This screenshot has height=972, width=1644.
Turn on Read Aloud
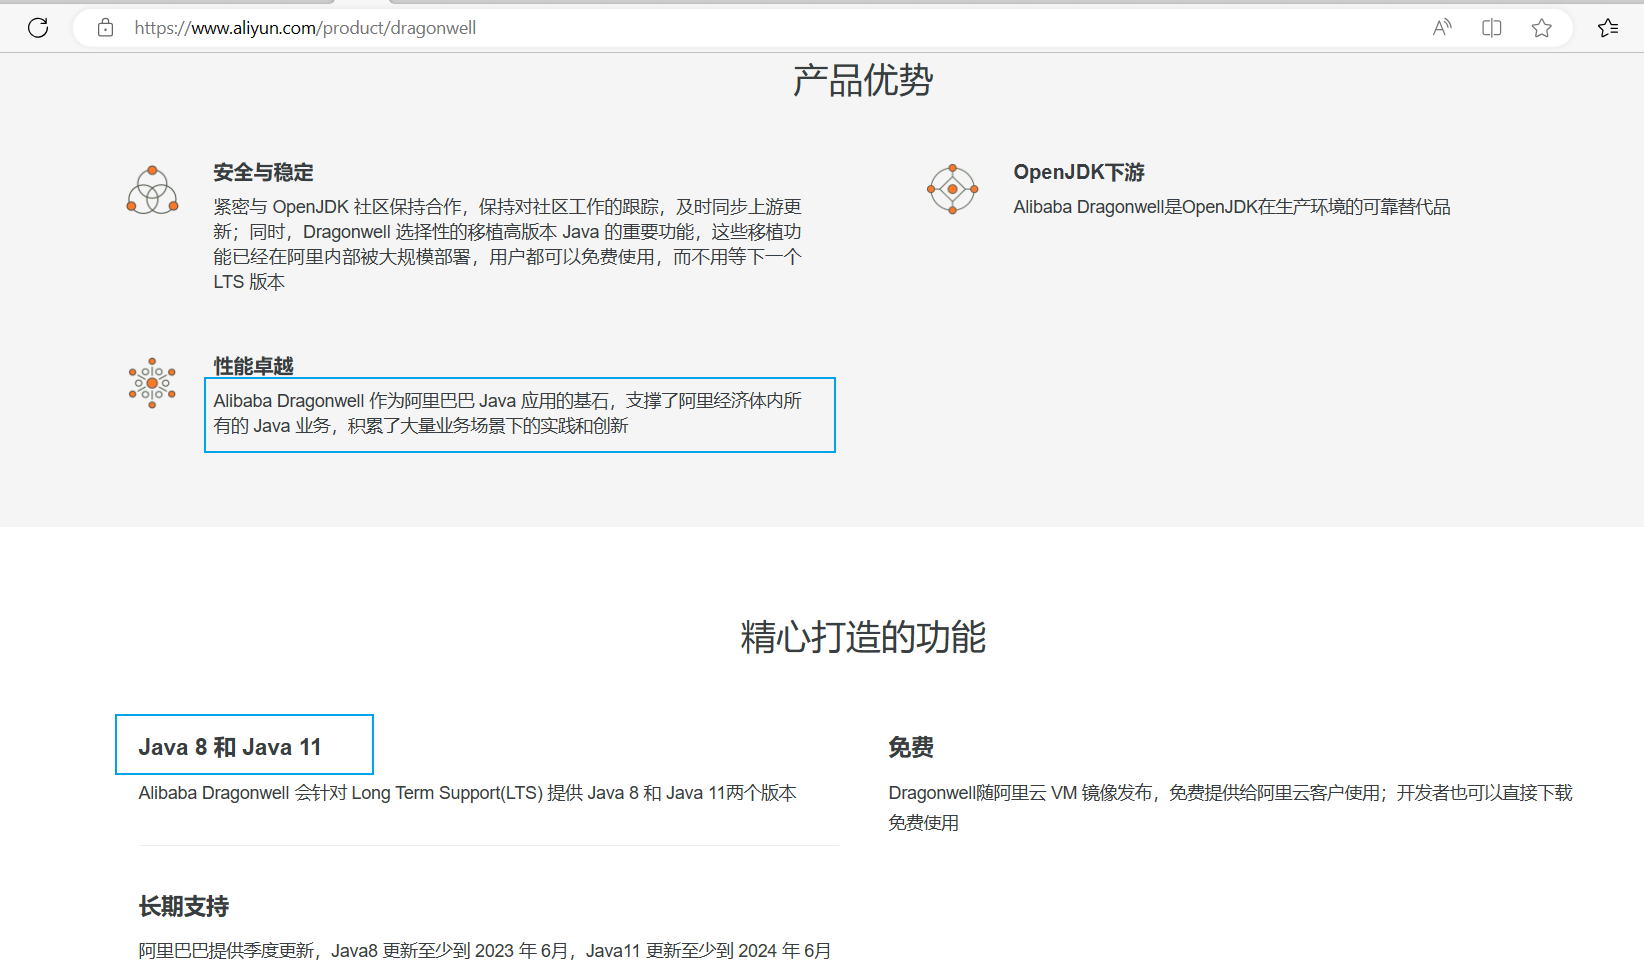pyautogui.click(x=1441, y=28)
